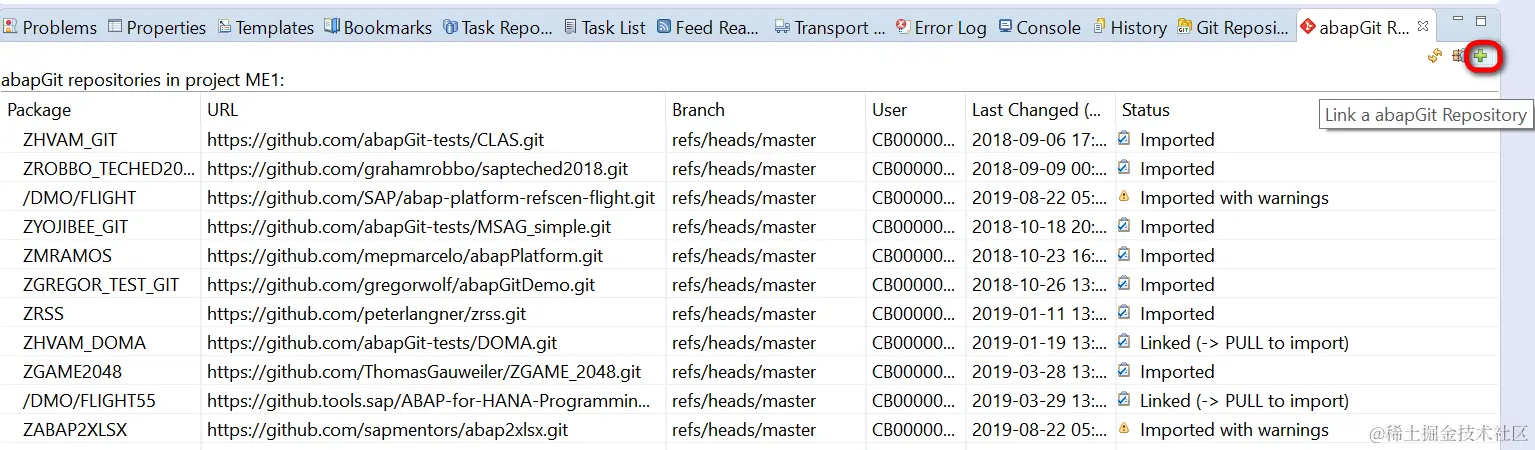Sort by the User column header

[x=889, y=110]
